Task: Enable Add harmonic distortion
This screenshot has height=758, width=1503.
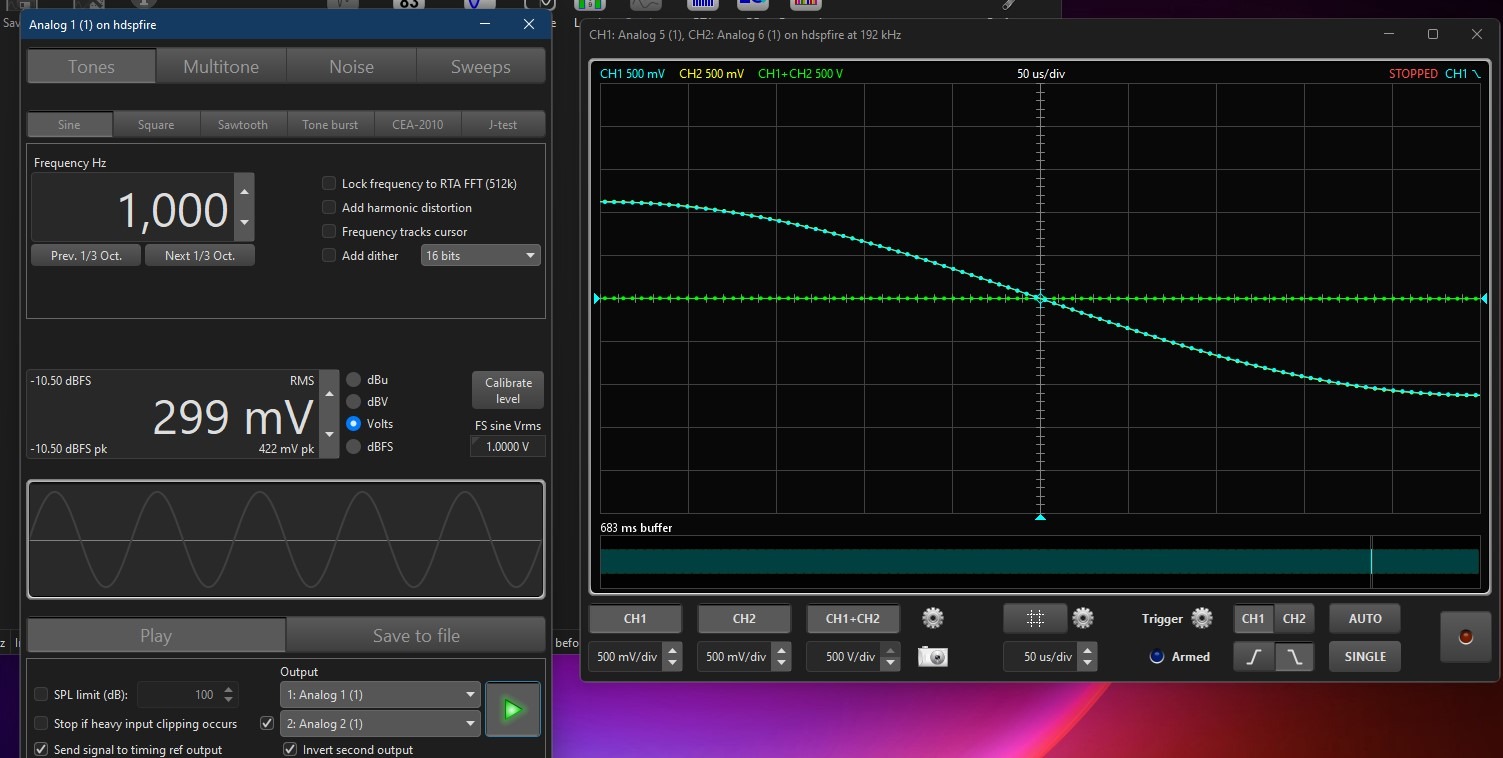Action: (x=328, y=207)
